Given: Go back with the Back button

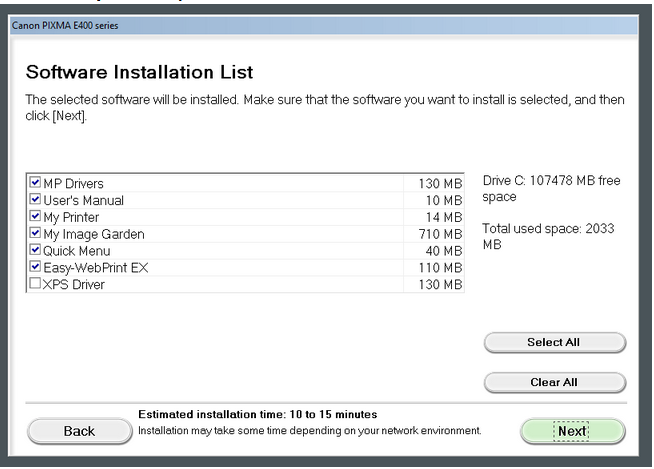Looking at the screenshot, I should click(79, 431).
